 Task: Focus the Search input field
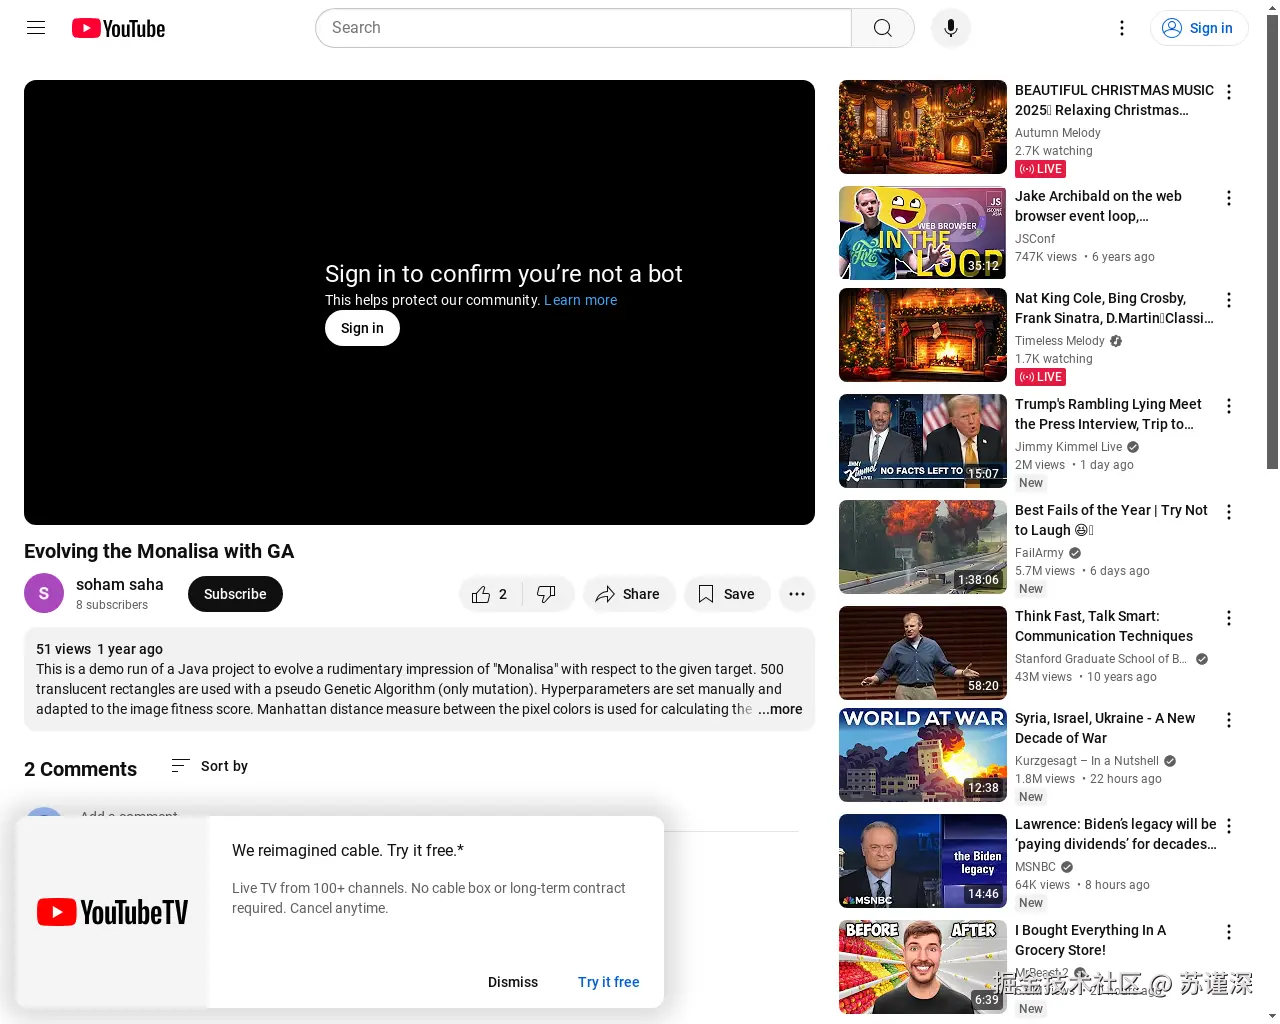tap(584, 28)
